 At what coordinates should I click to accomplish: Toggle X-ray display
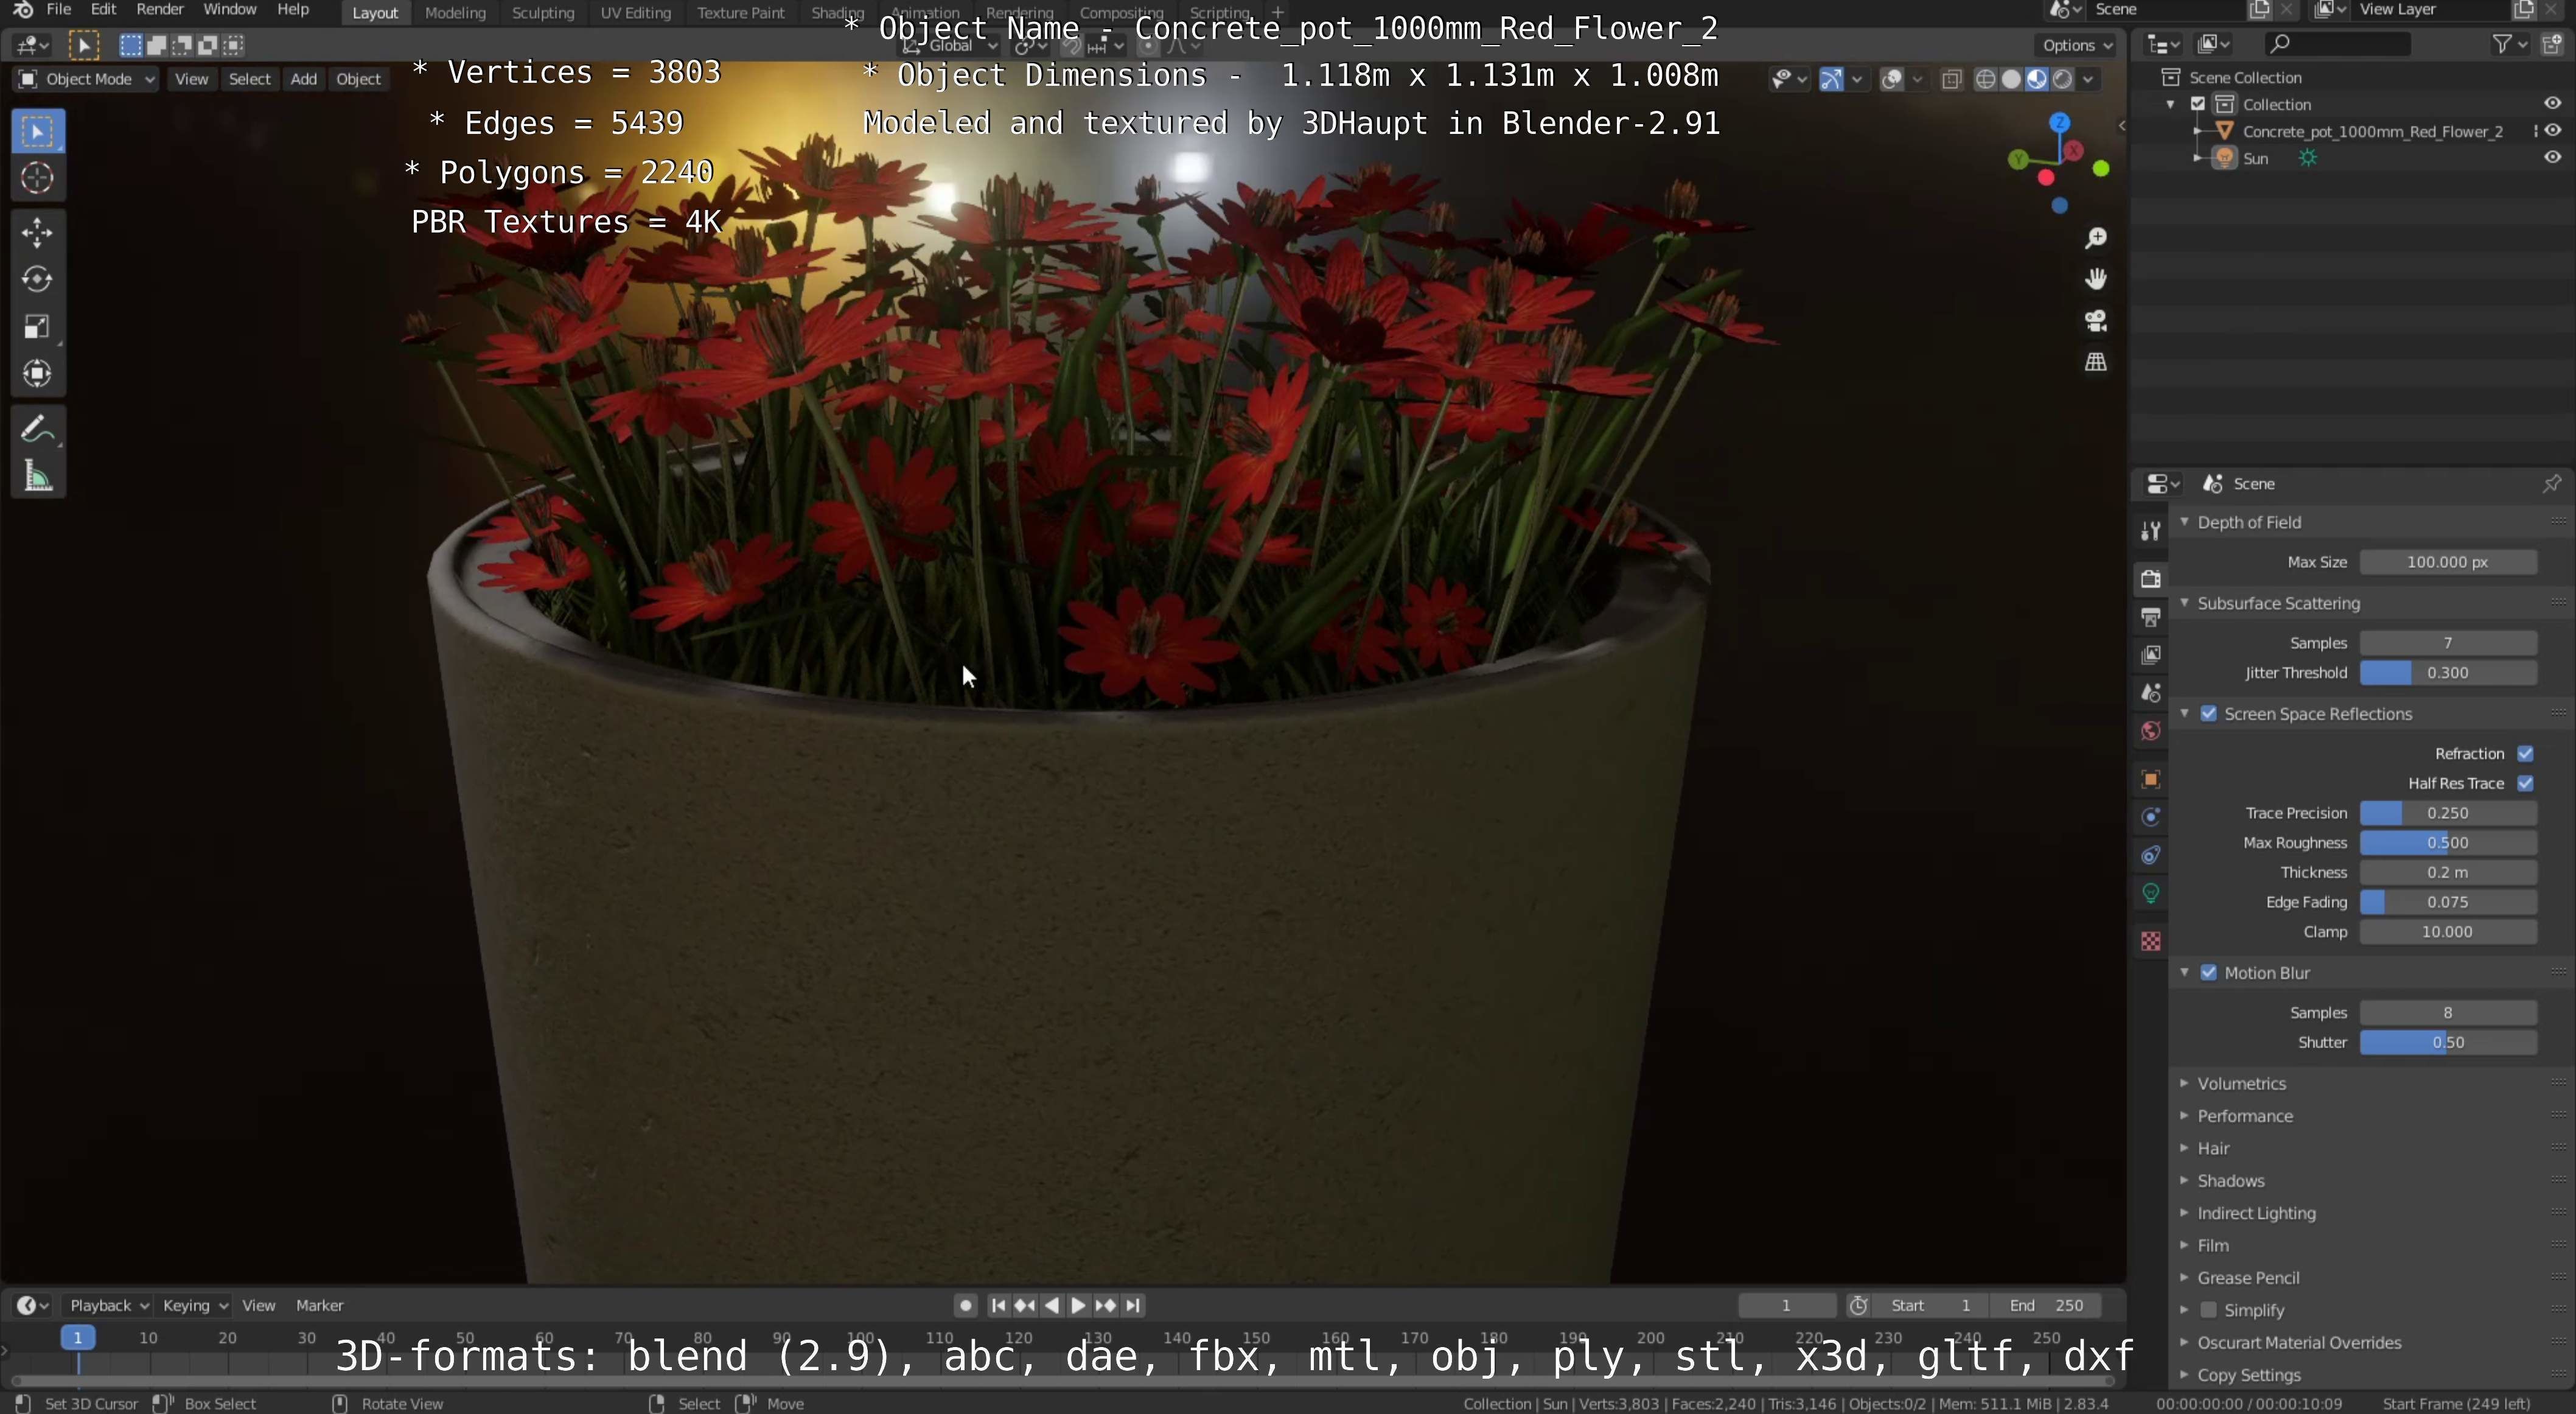(x=1951, y=79)
